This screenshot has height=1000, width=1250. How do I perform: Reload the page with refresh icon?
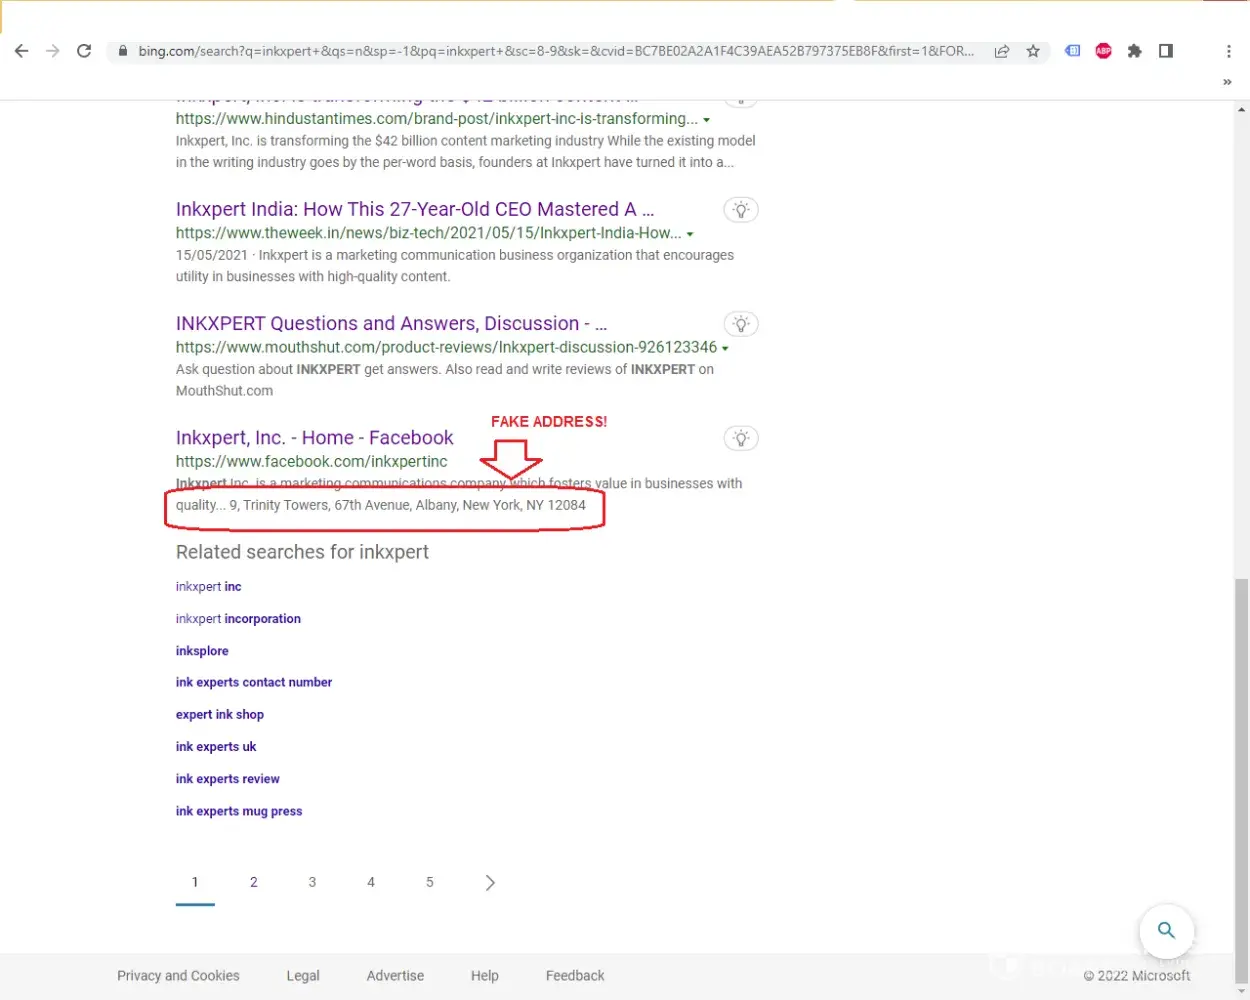click(84, 51)
